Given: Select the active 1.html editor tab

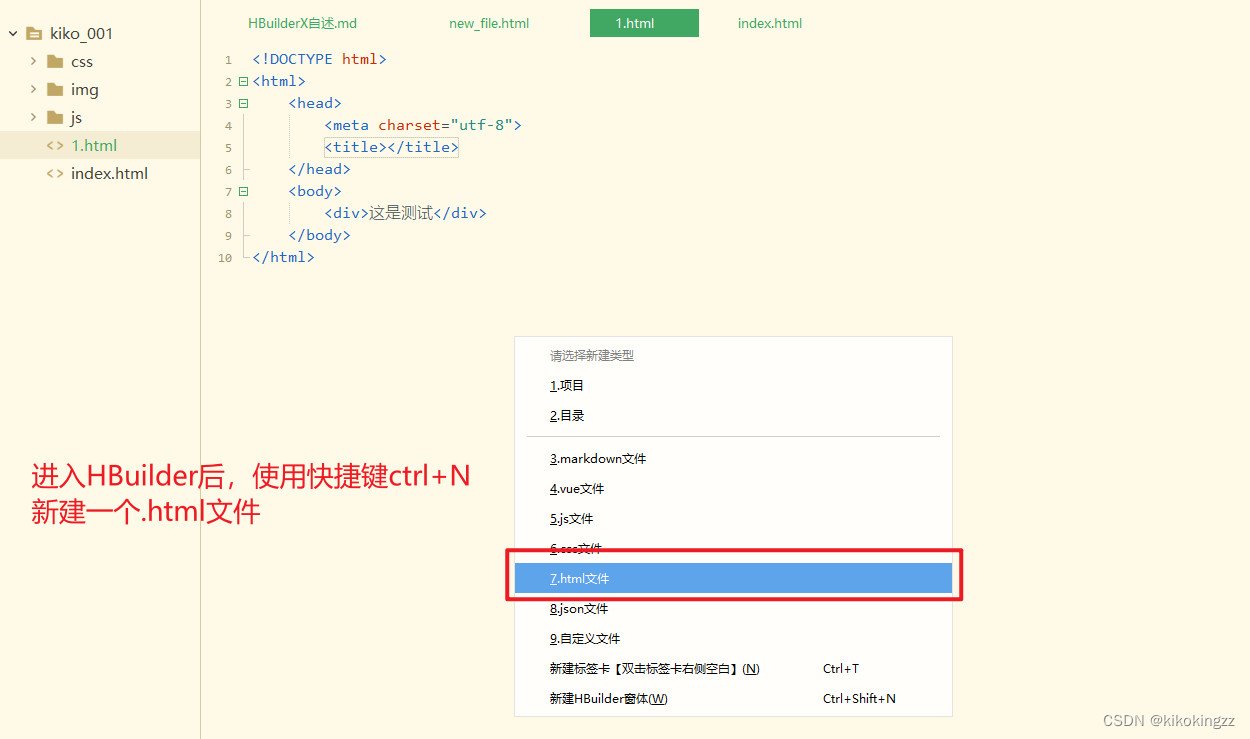Looking at the screenshot, I should tap(644, 23).
